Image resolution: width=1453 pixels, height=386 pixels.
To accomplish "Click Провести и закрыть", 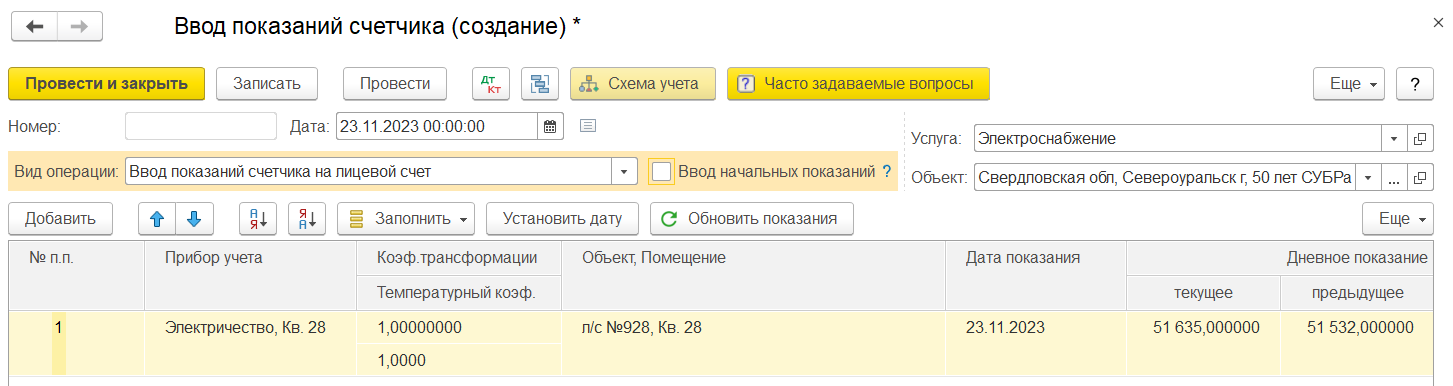I will pyautogui.click(x=107, y=84).
